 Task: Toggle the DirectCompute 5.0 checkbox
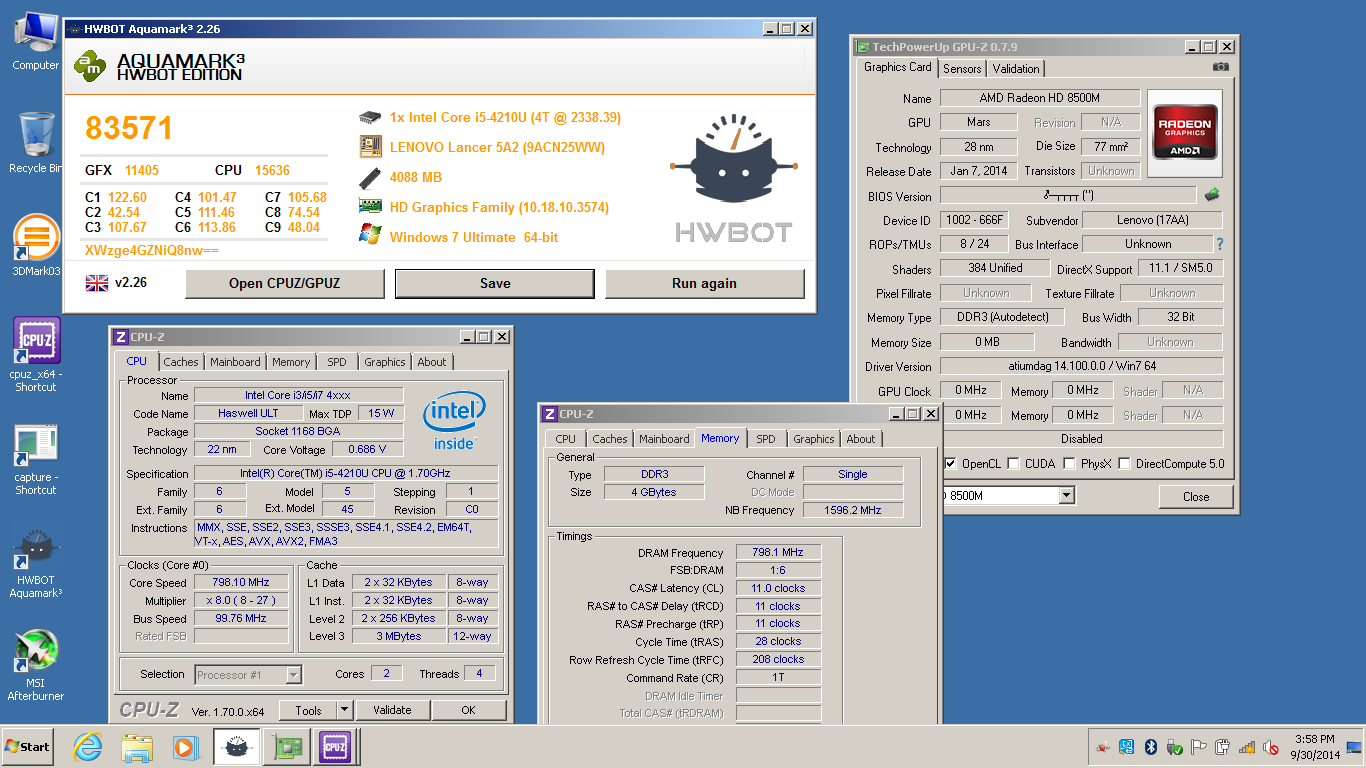click(1125, 464)
